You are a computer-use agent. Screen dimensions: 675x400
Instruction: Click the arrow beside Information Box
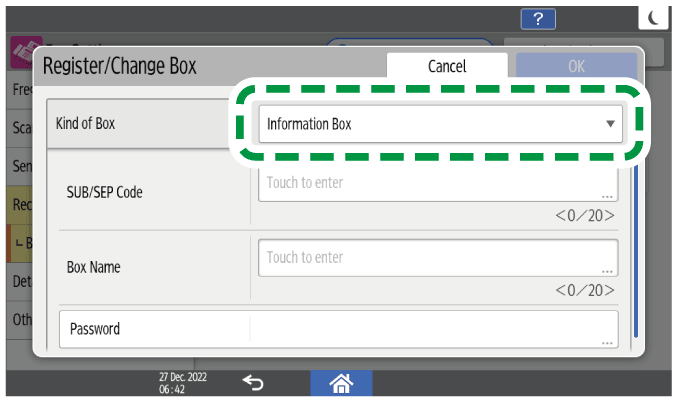pyautogui.click(x=610, y=125)
